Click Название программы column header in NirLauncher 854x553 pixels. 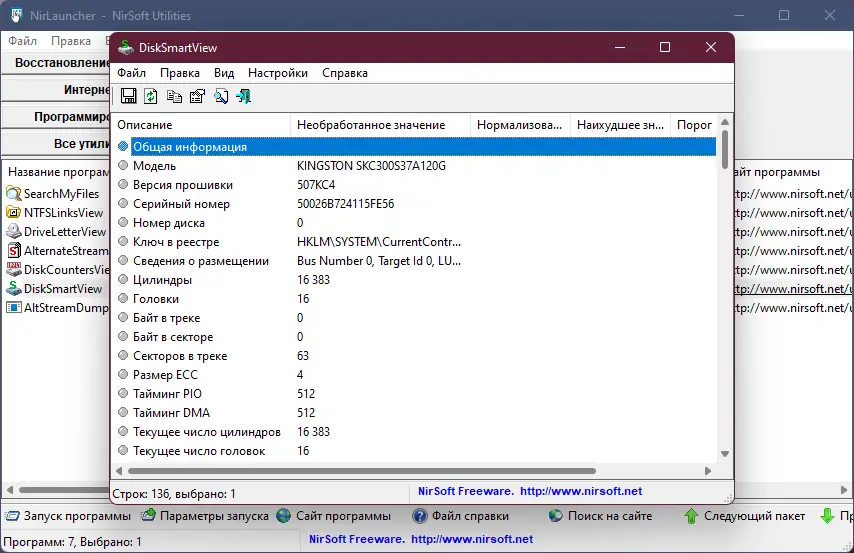point(57,172)
